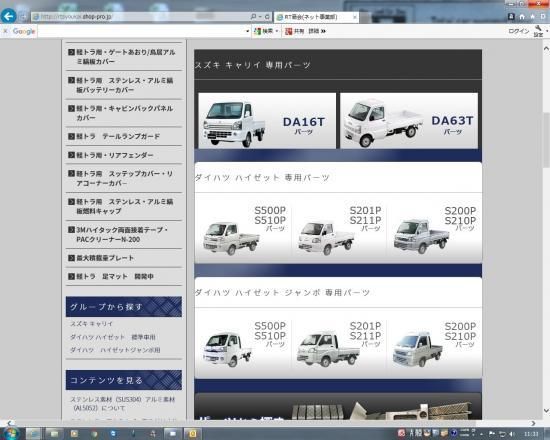Open 軽トラ テールランプガード category
The width and height of the screenshot is (550, 440).
coord(124,136)
